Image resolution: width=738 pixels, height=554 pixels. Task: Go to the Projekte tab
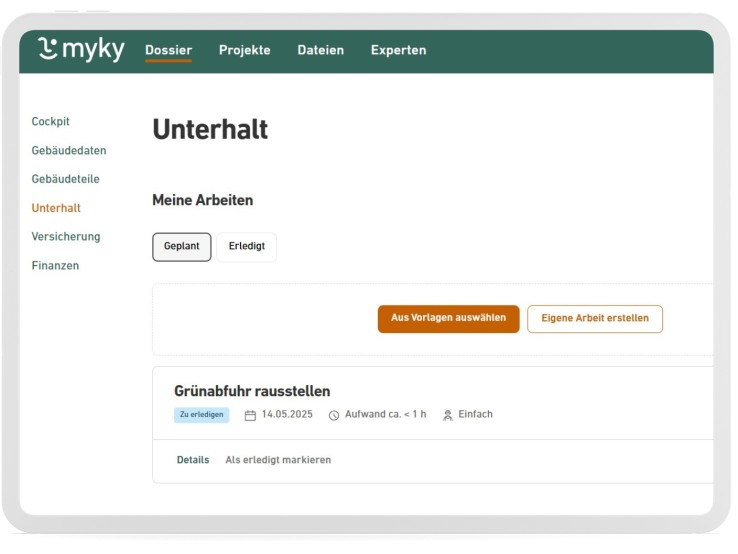tap(244, 51)
